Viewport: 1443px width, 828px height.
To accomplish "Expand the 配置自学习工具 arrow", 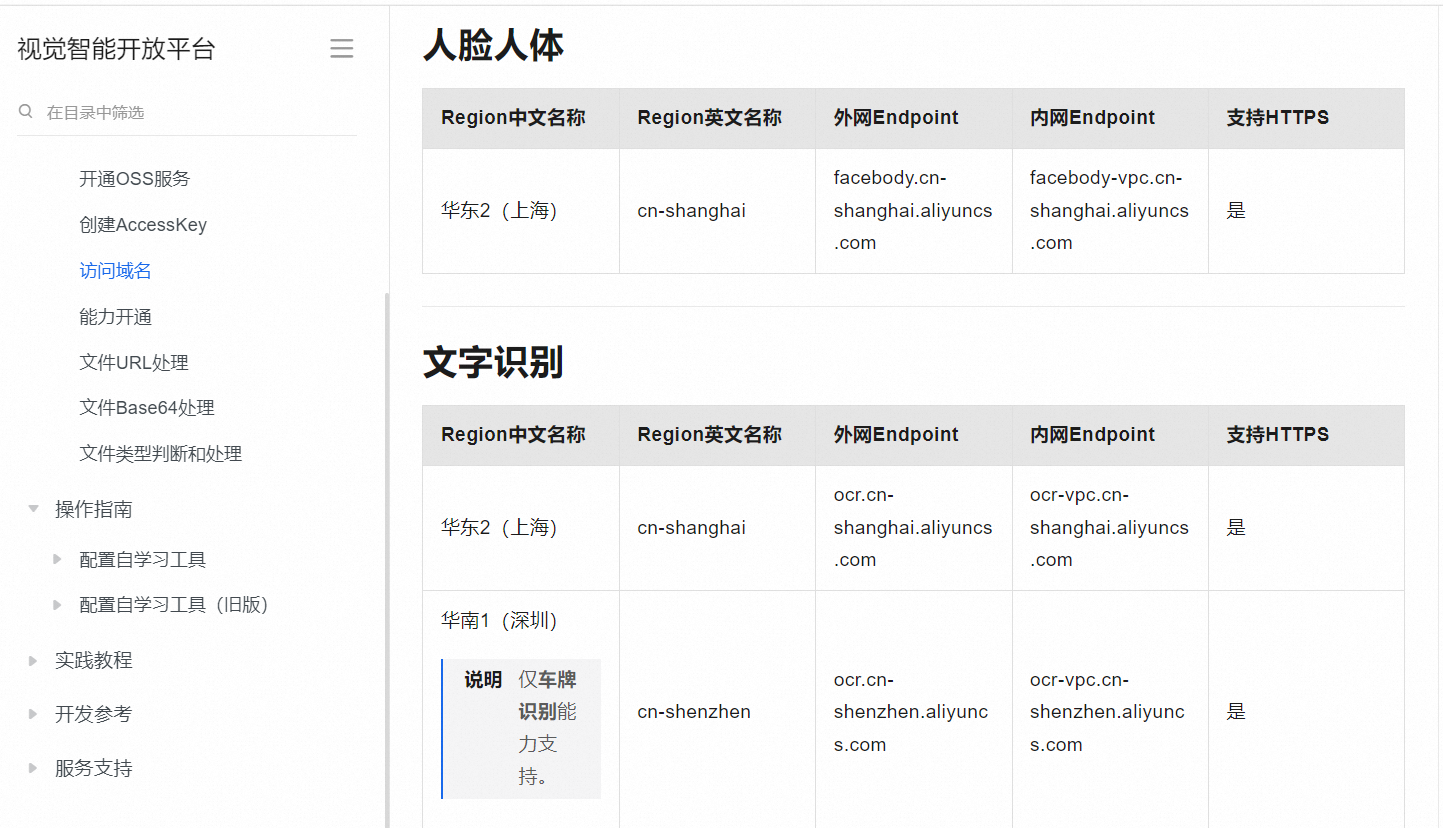I will (58, 559).
